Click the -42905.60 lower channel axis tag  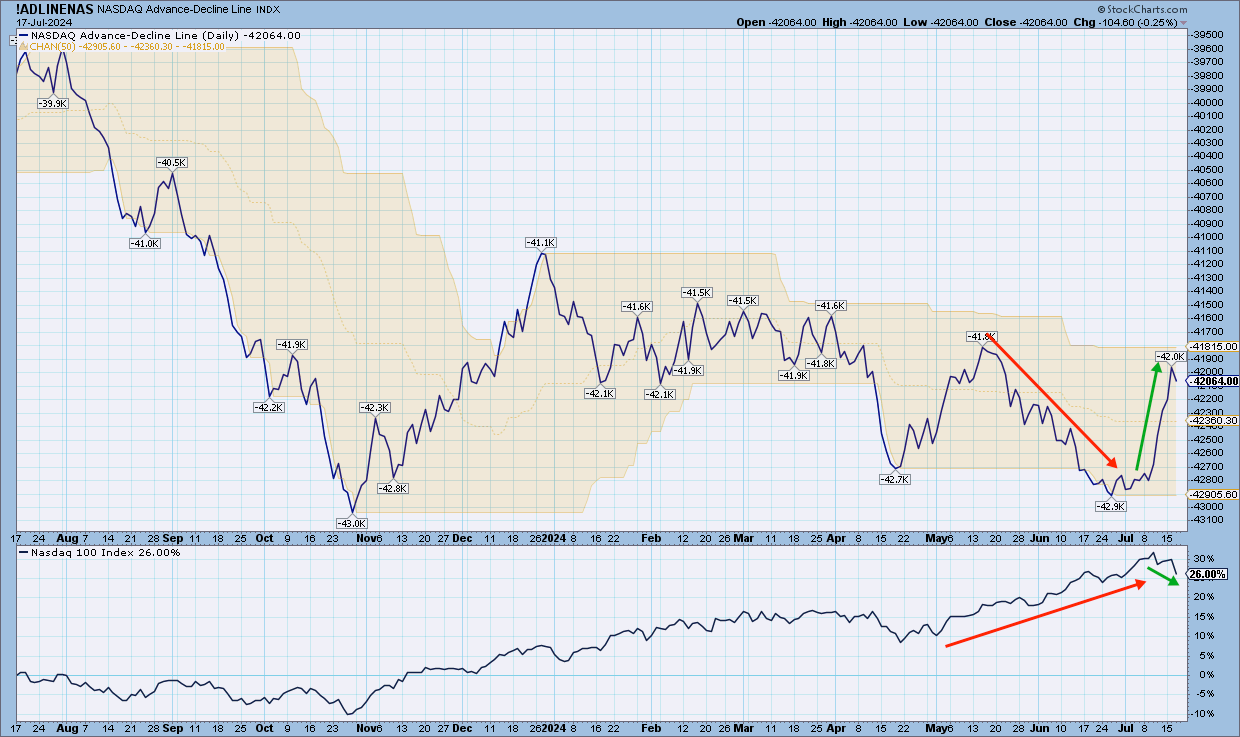[1214, 494]
